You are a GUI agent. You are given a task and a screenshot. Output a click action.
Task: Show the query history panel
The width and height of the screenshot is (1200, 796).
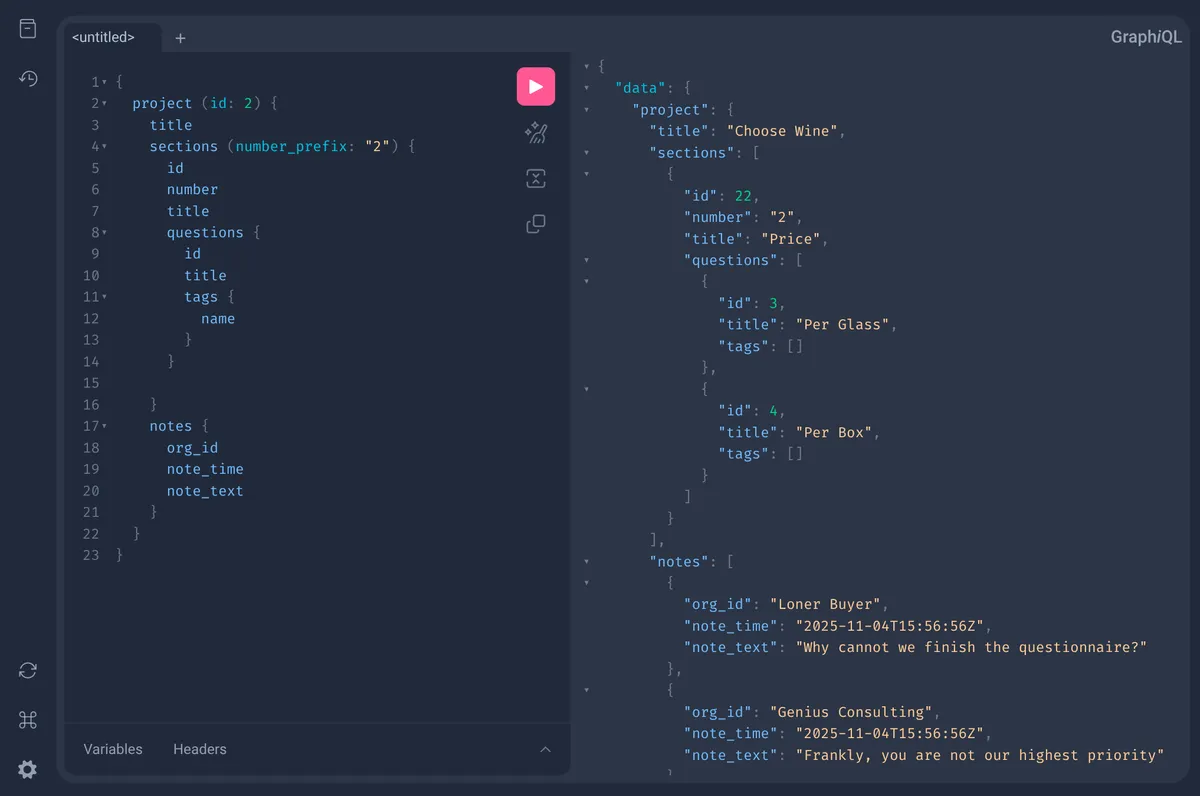pos(27,77)
